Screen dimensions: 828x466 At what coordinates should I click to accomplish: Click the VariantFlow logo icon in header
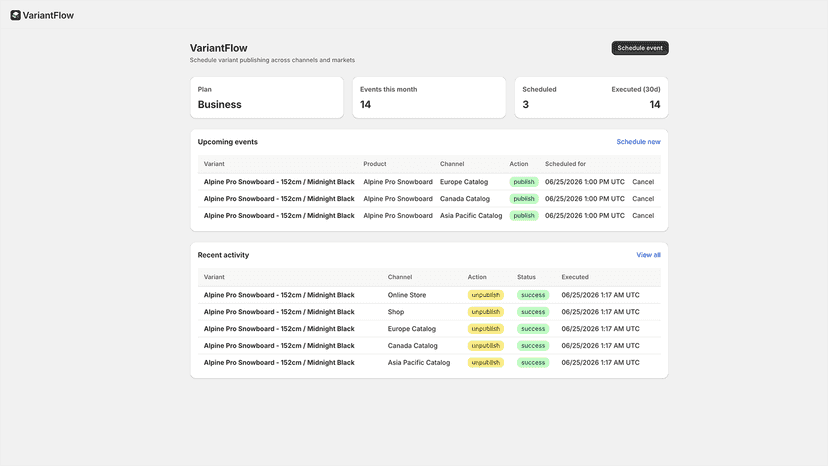(x=15, y=15)
